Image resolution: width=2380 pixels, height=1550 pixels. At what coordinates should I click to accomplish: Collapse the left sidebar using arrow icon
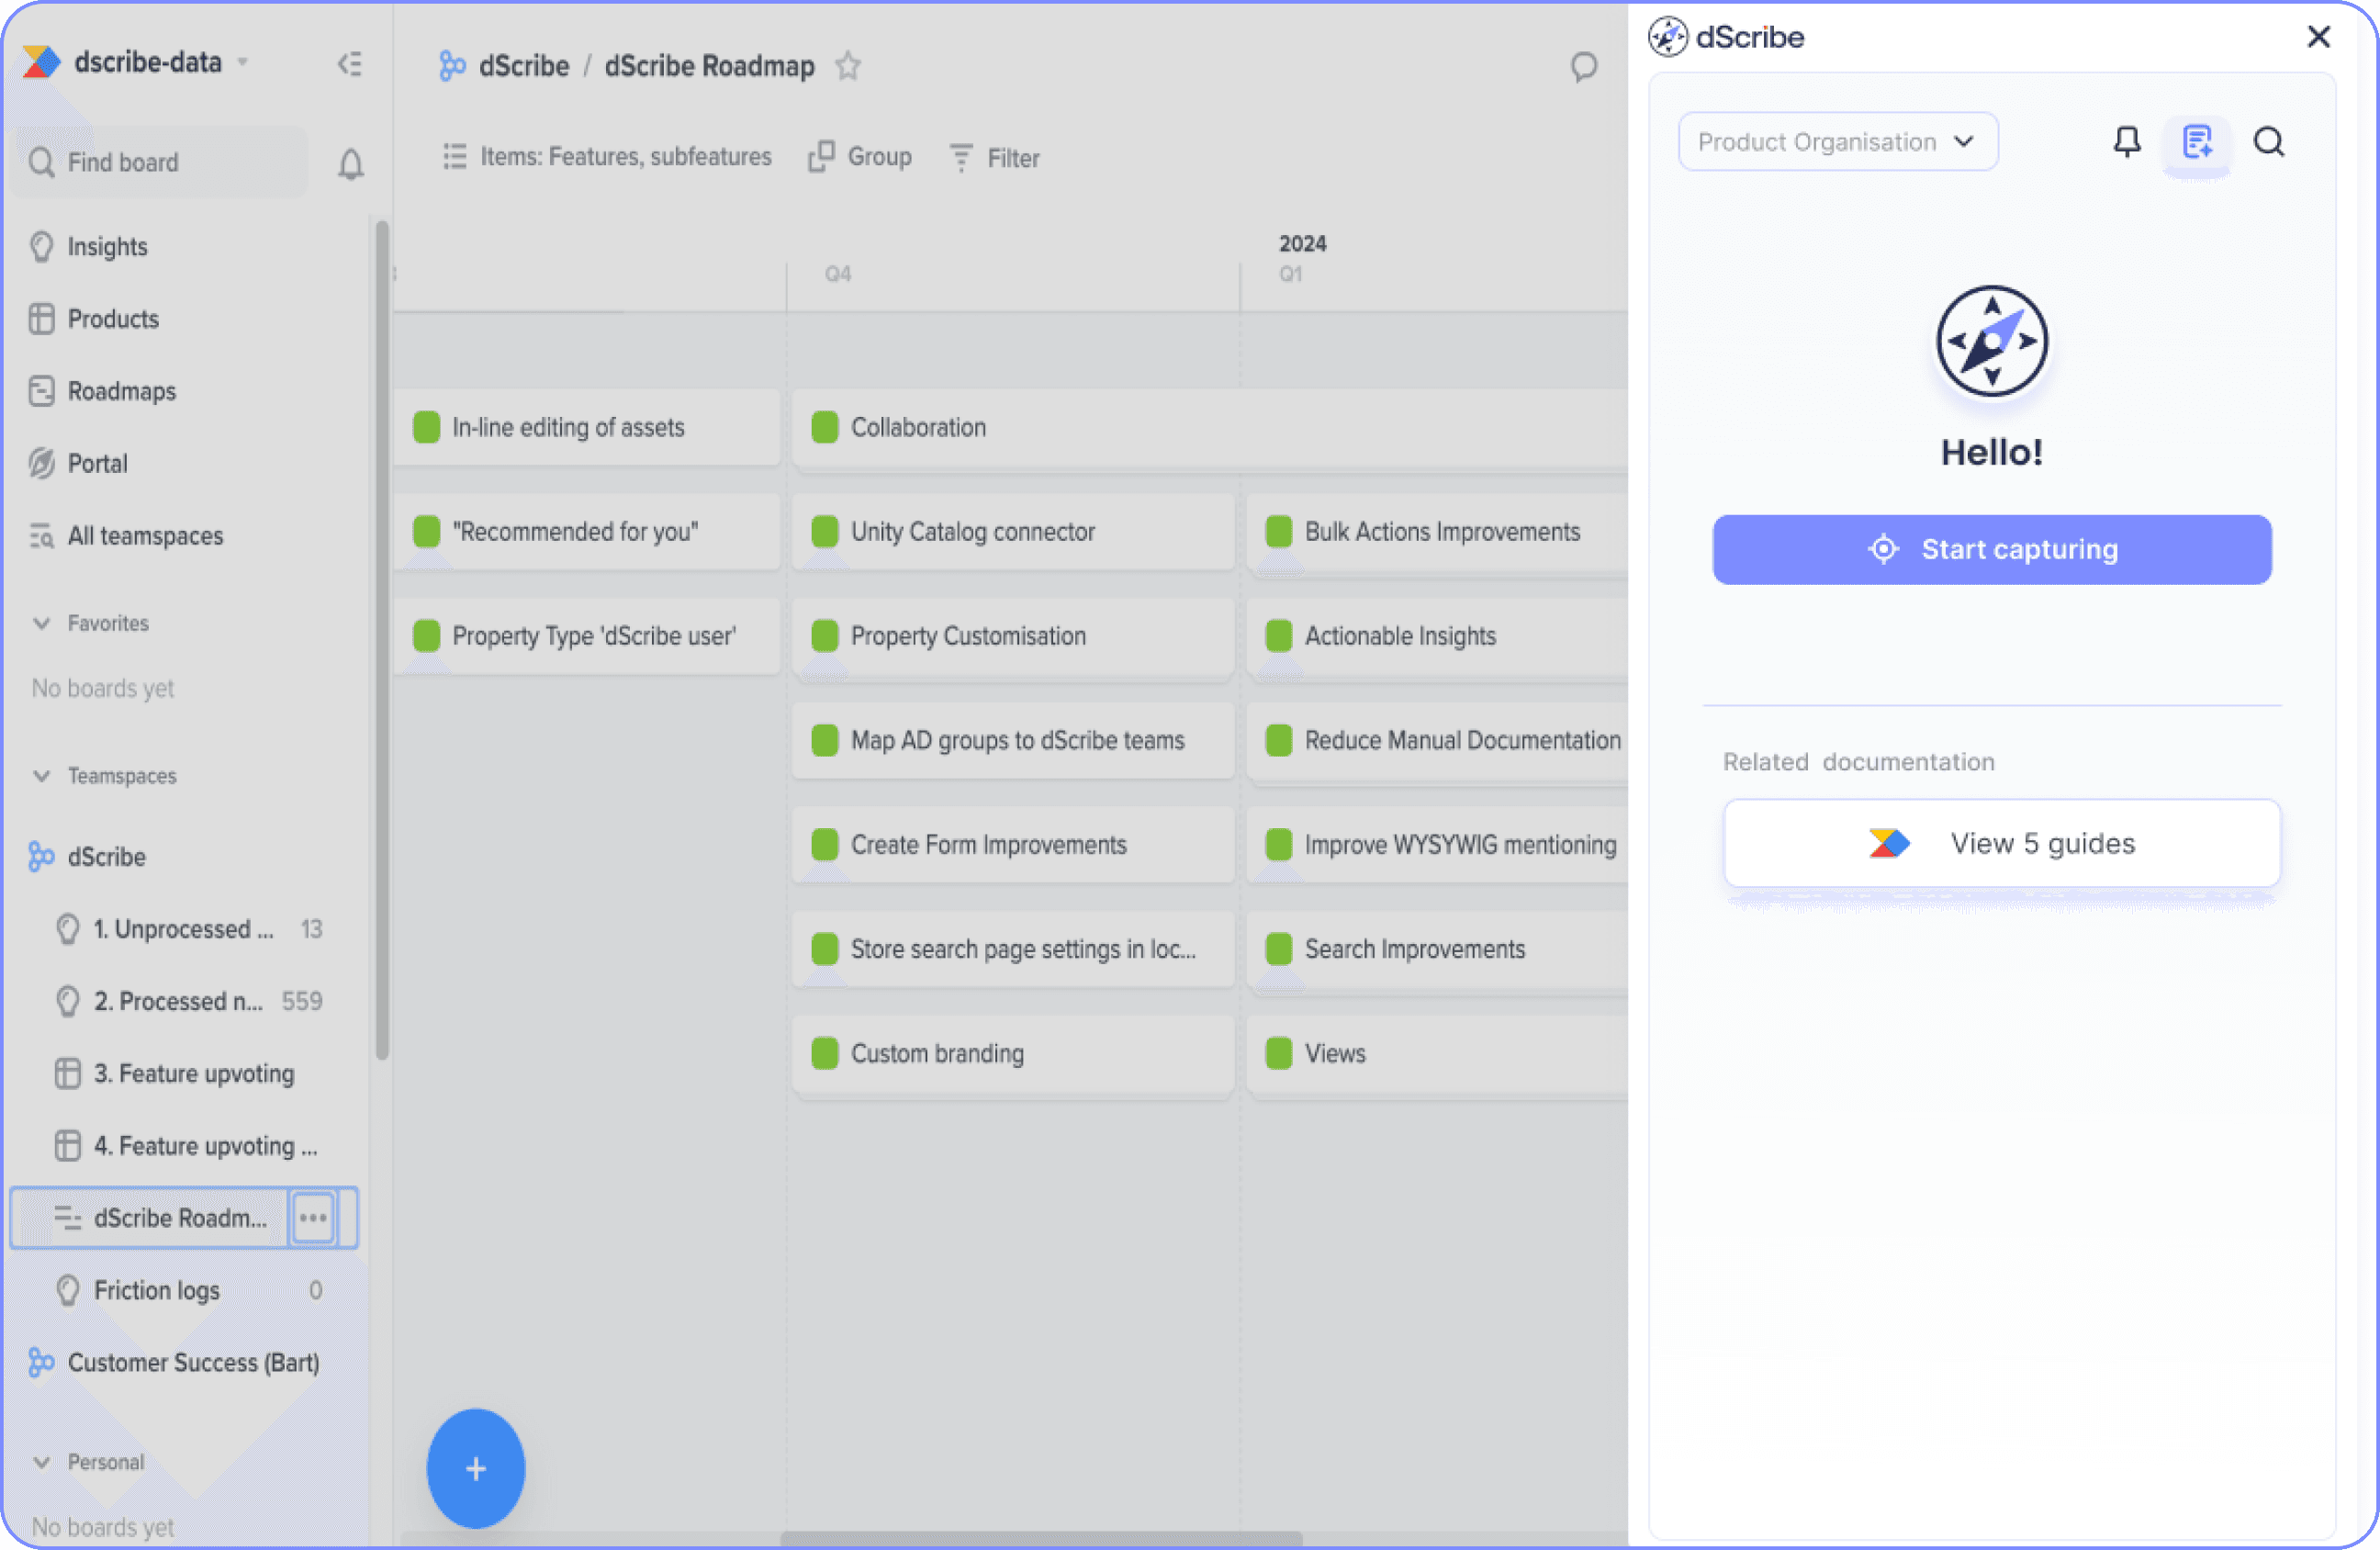tap(349, 64)
